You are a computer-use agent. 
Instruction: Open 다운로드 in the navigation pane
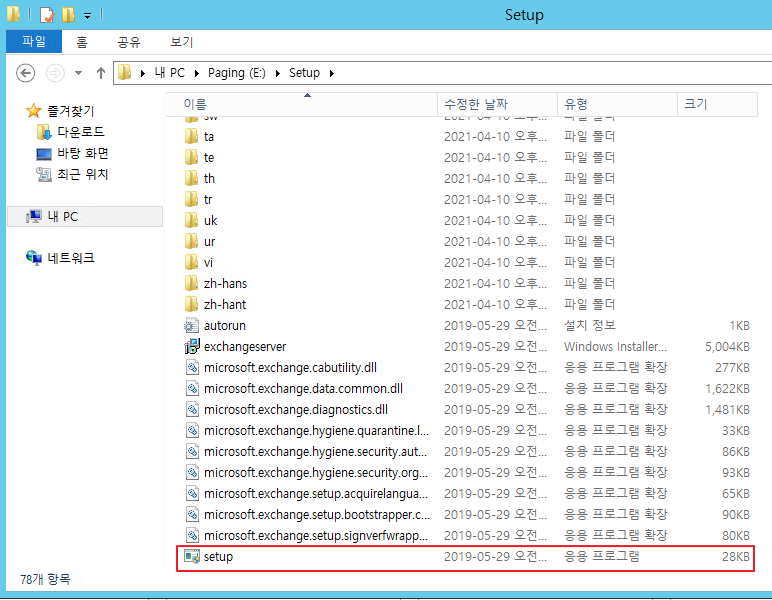81,132
